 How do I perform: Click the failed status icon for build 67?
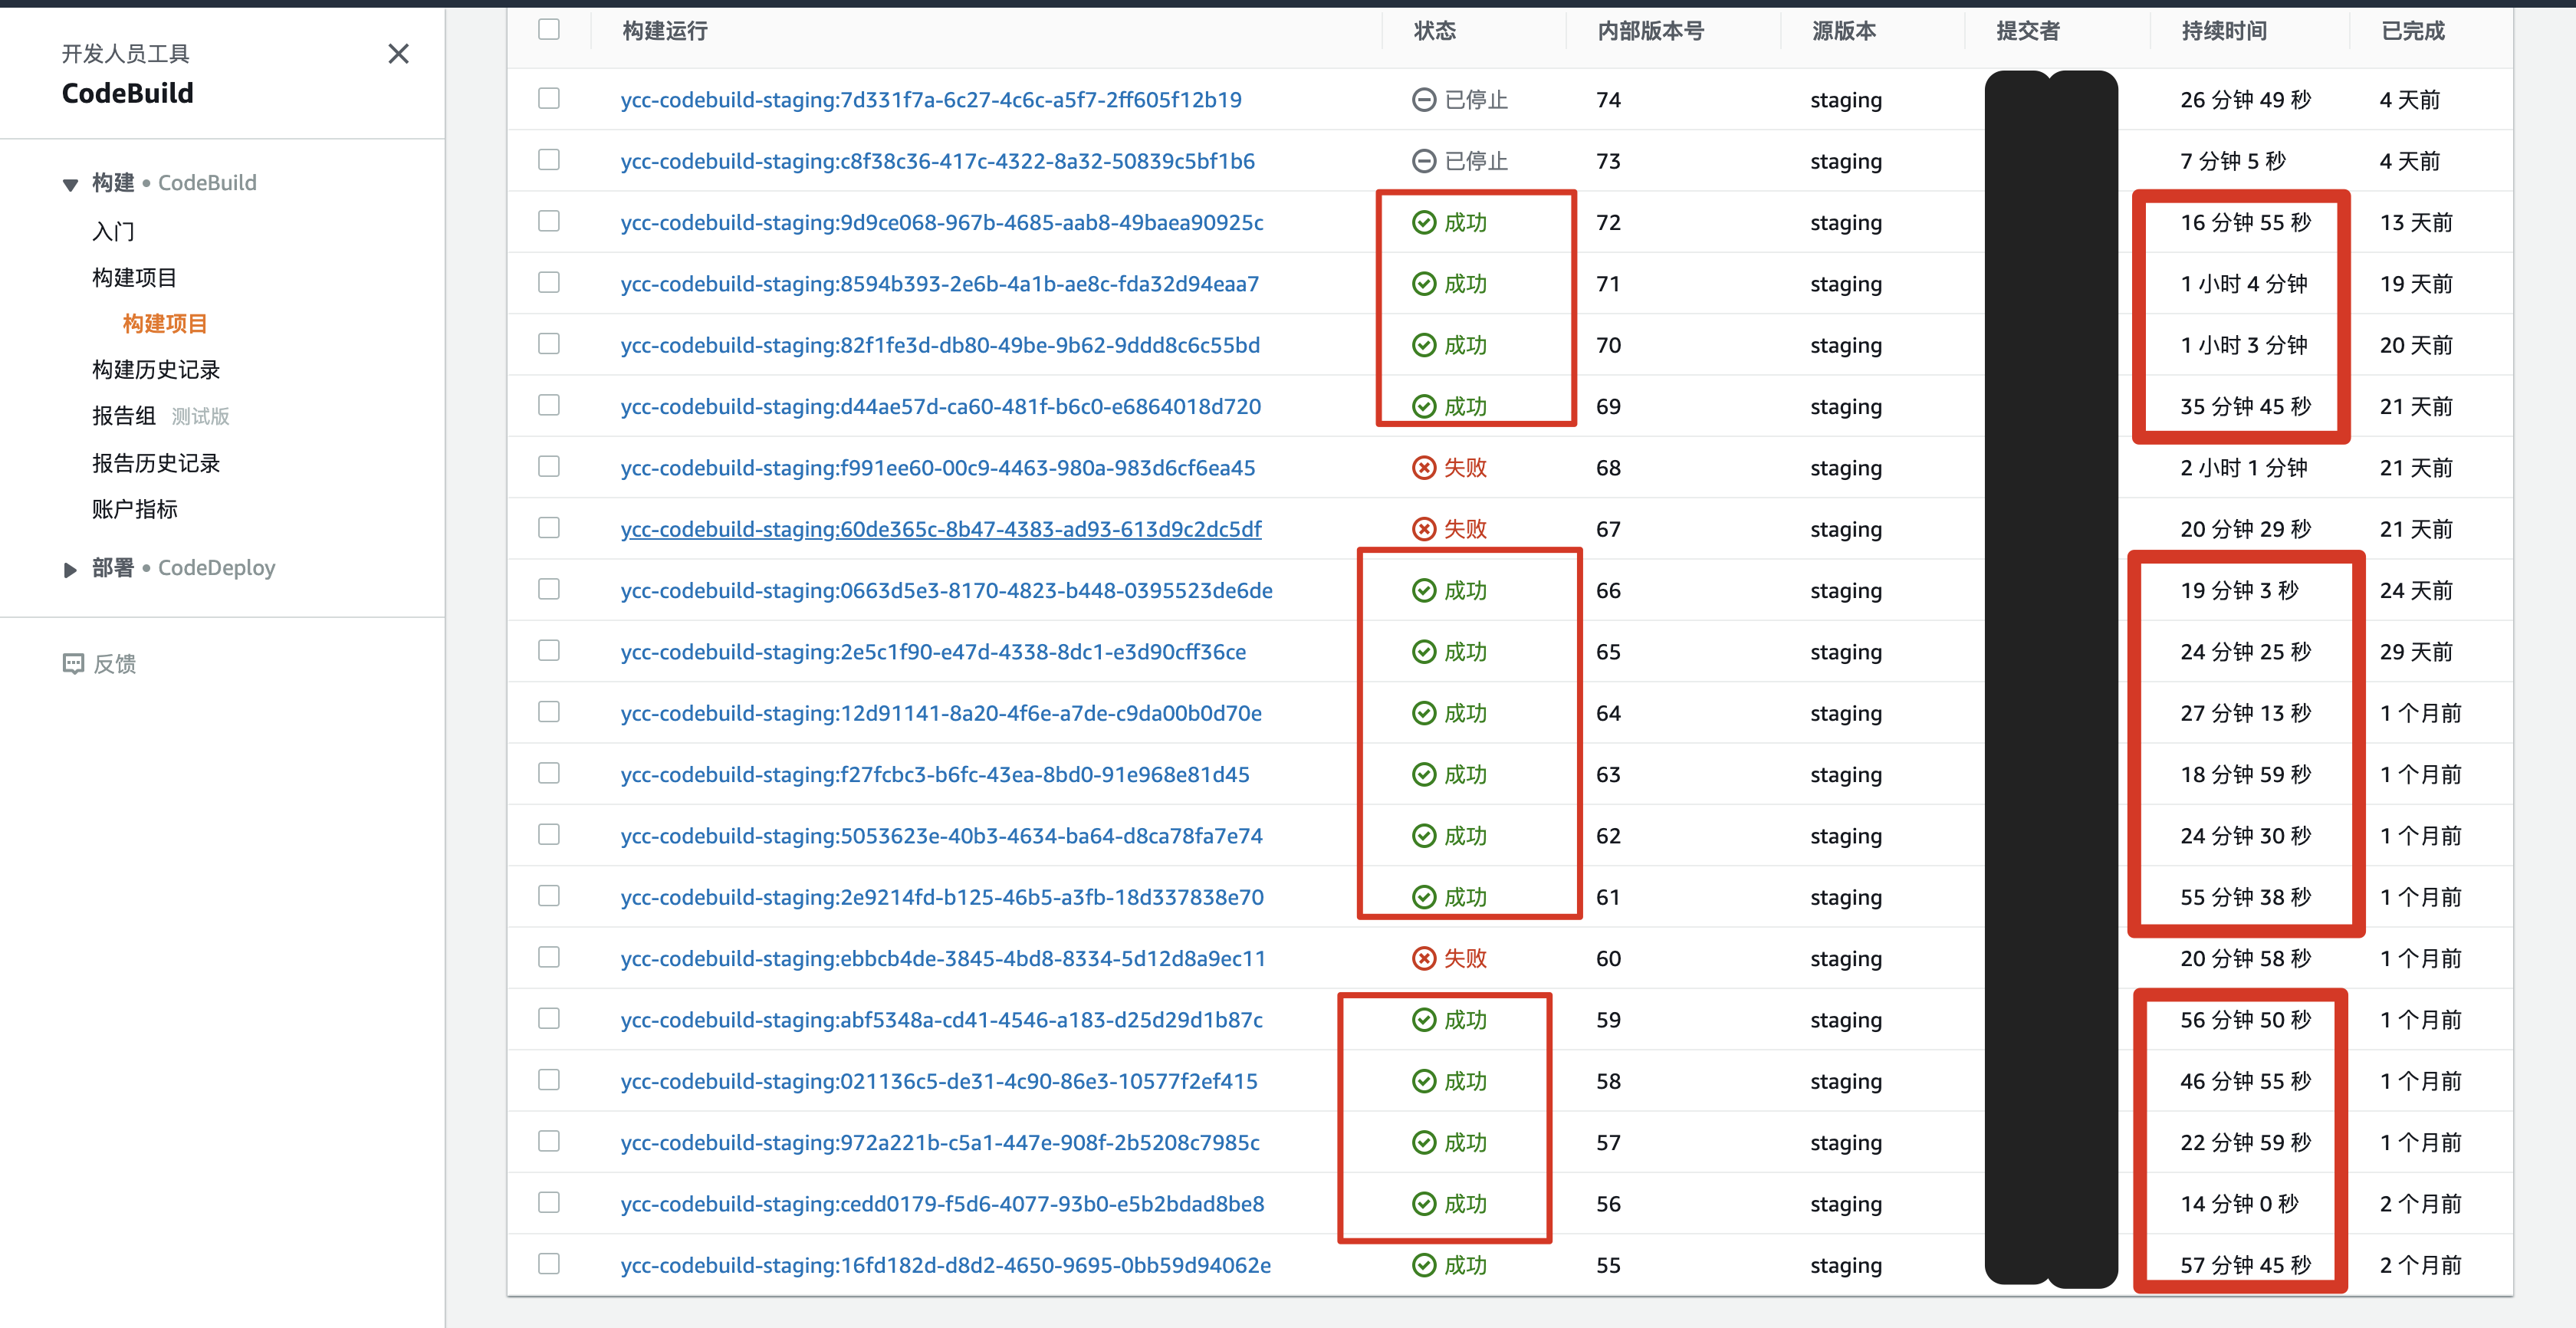coord(1423,529)
